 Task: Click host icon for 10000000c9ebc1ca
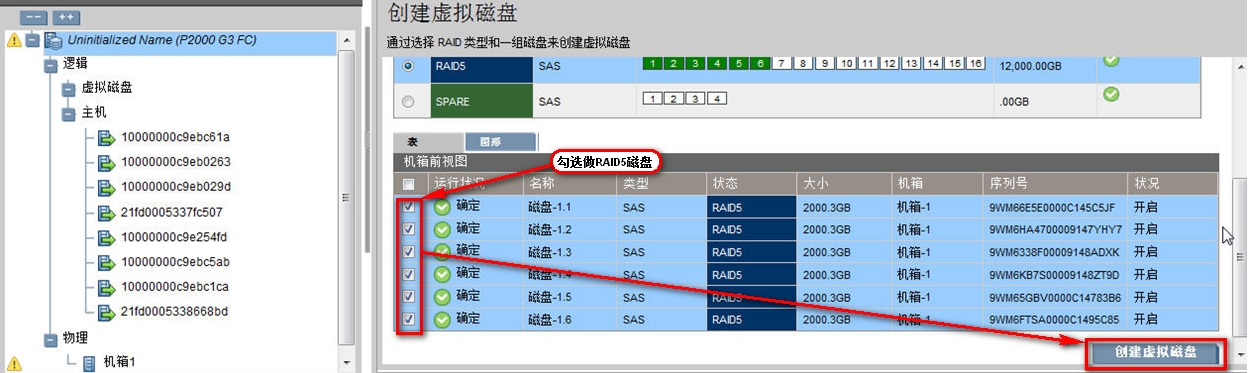[x=106, y=287]
